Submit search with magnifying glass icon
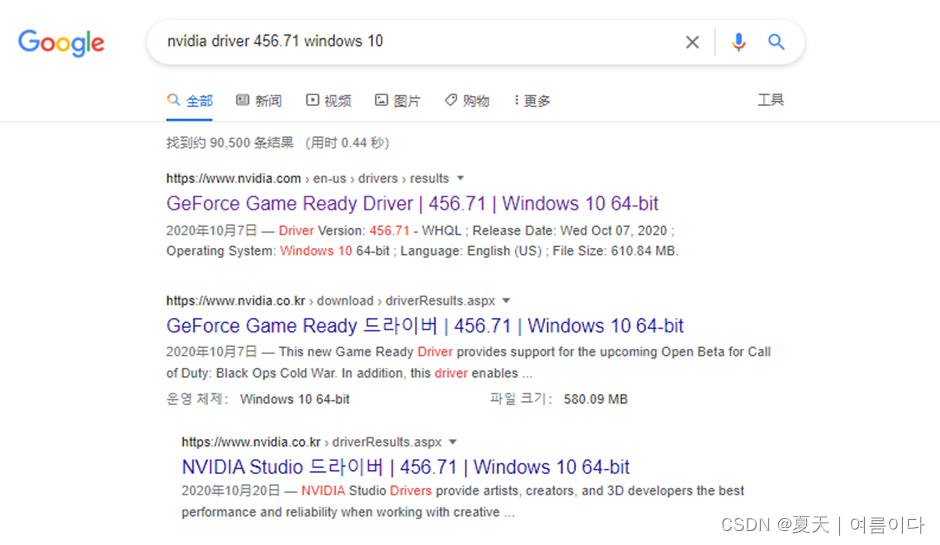 tap(776, 42)
